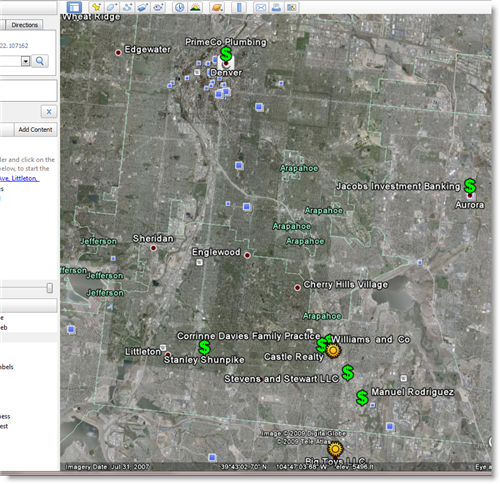Click the Aurora city label
The height and width of the screenshot is (484, 500).
[470, 205]
